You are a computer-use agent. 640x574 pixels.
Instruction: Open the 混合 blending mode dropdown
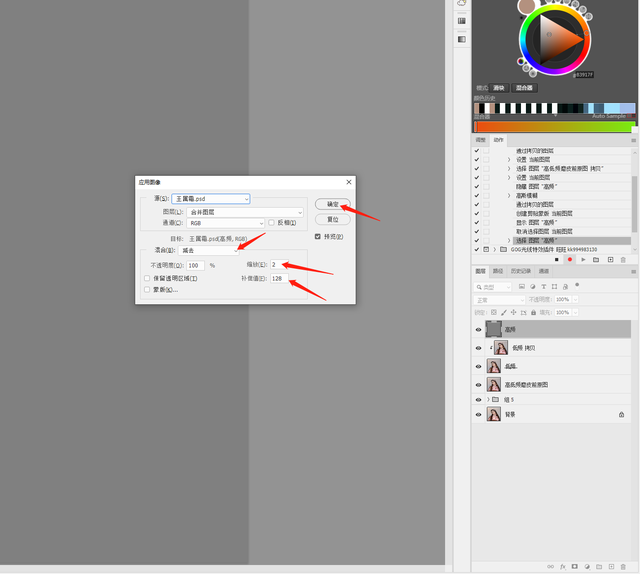(x=209, y=250)
